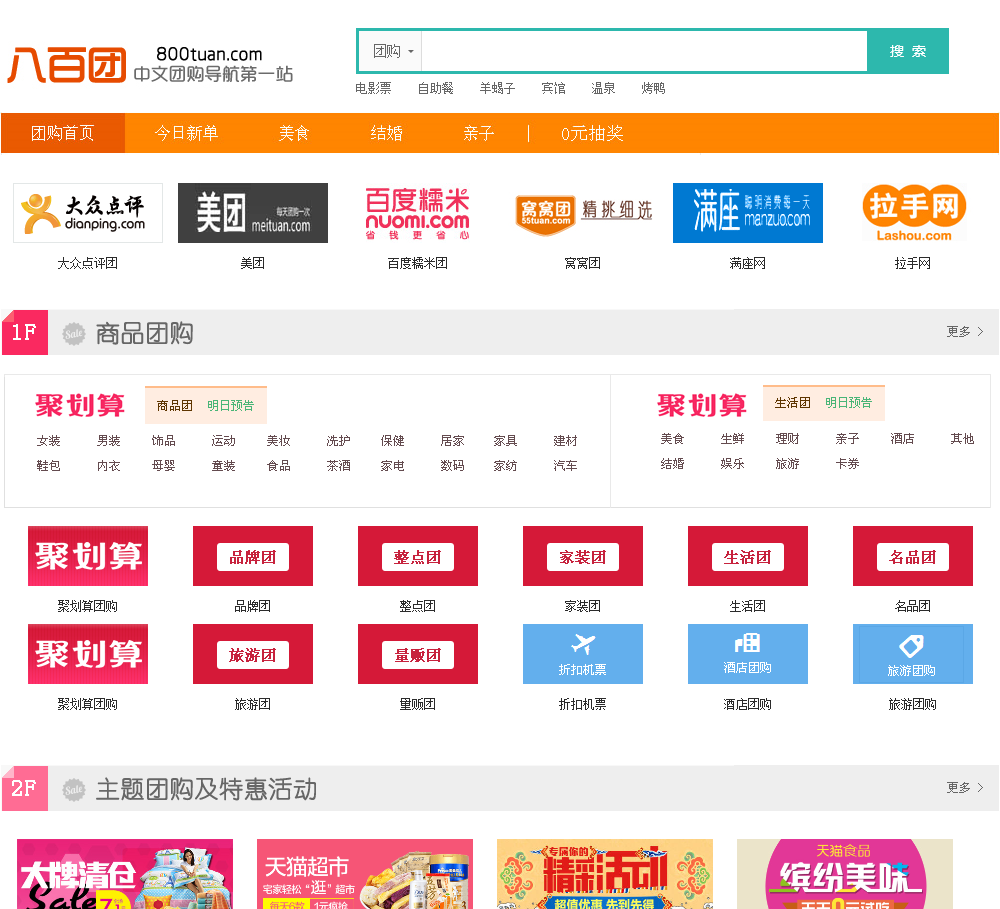This screenshot has width=1000, height=909.
Task: Open the 天猫食品 缤纷美味 banner
Action: pyautogui.click(x=844, y=874)
